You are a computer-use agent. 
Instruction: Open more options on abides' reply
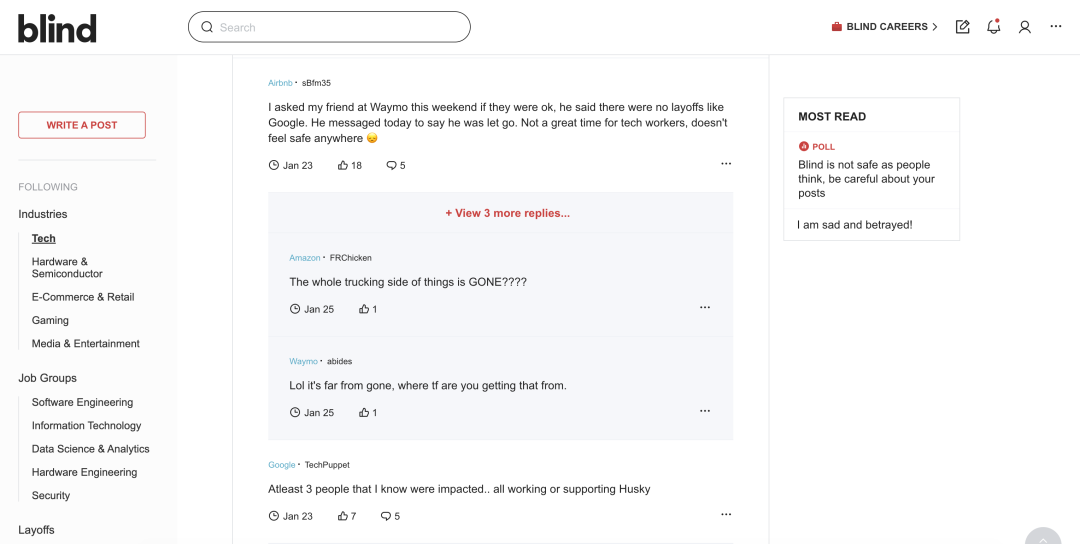[705, 411]
